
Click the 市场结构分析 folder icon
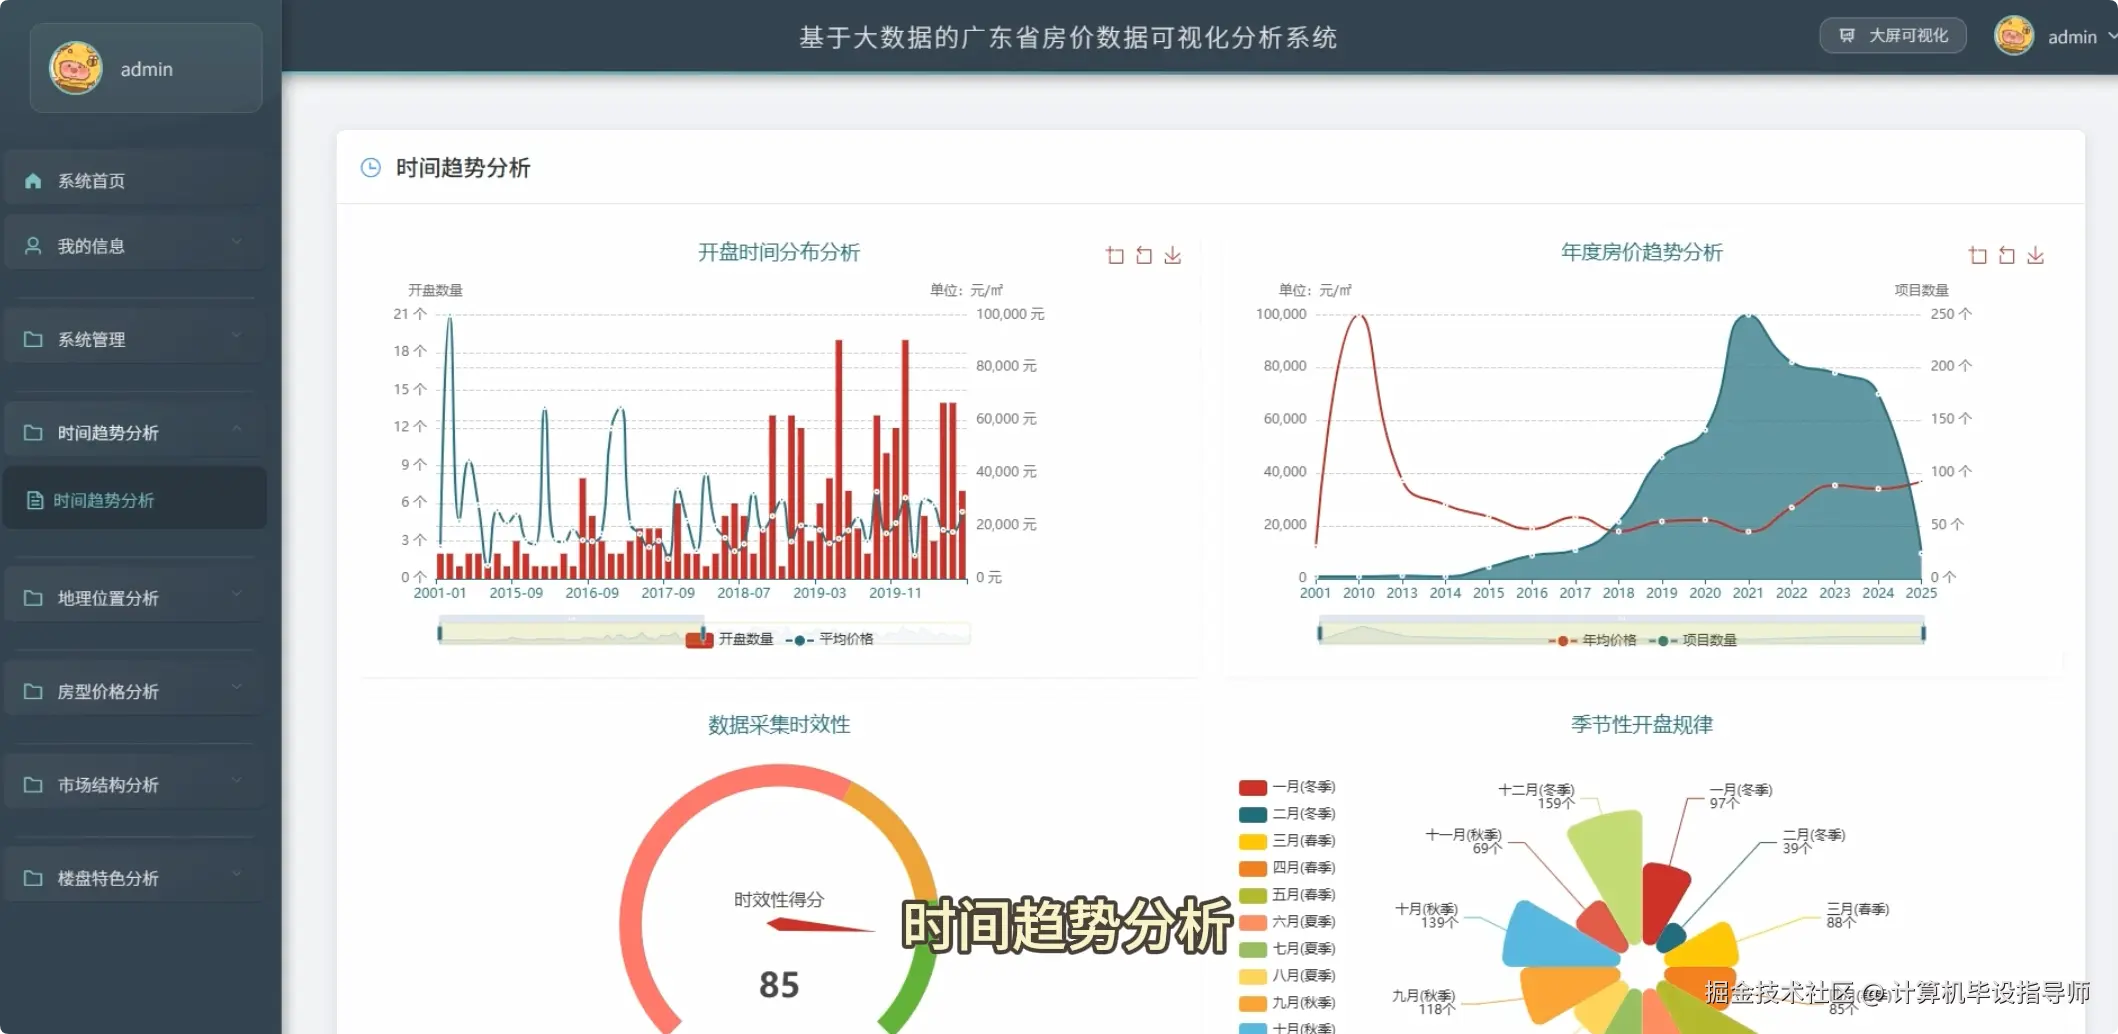tap(33, 785)
